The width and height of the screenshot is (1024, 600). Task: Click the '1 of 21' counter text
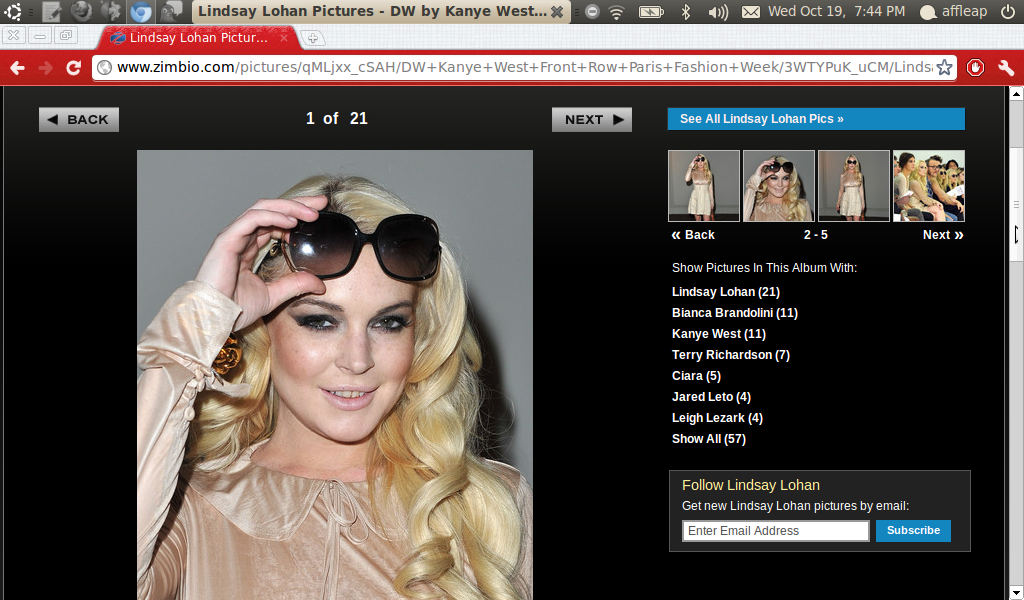coord(336,118)
